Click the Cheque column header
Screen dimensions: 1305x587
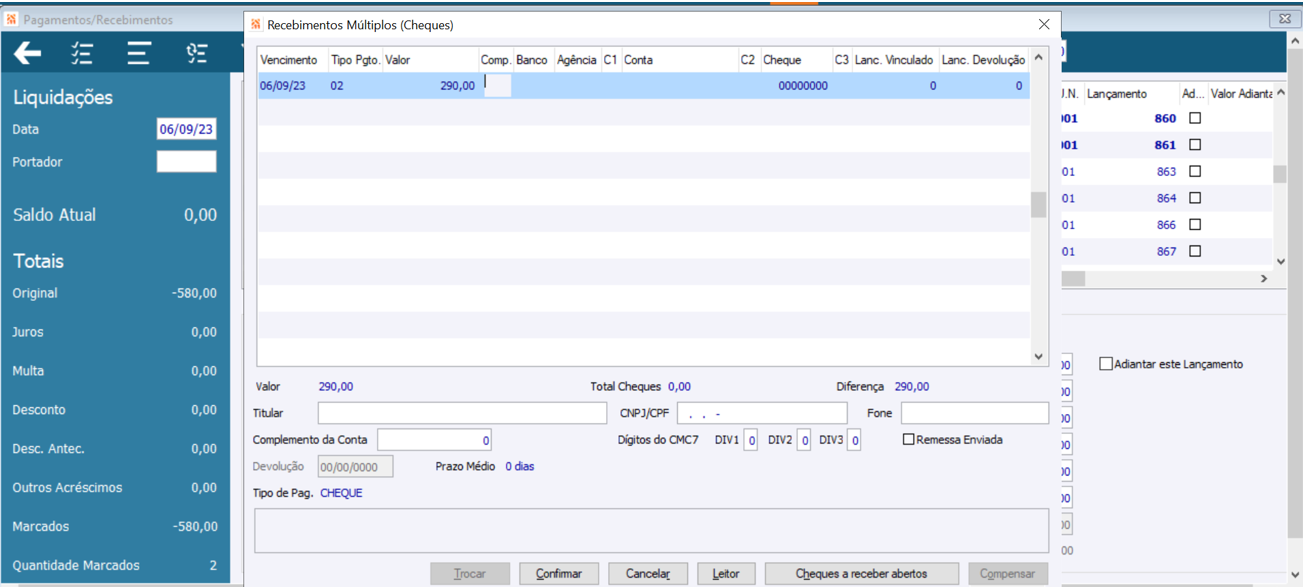(795, 60)
